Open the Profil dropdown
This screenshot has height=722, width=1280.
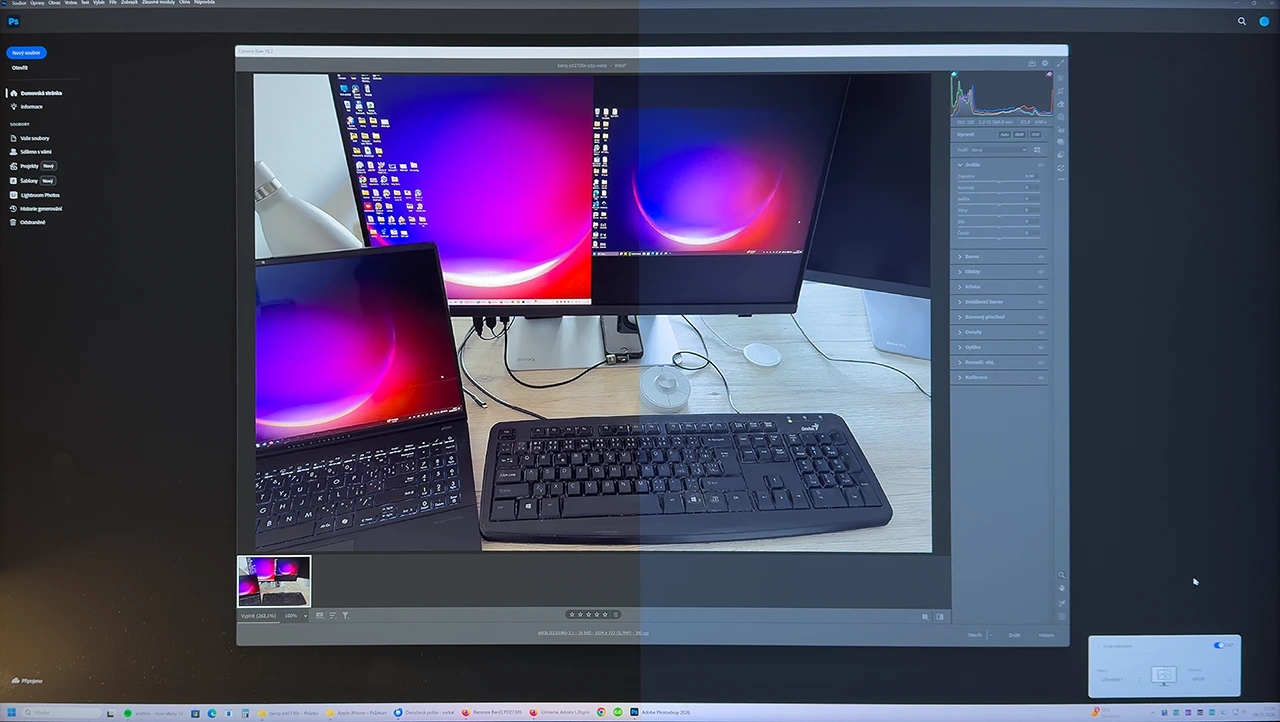pyautogui.click(x=1000, y=150)
